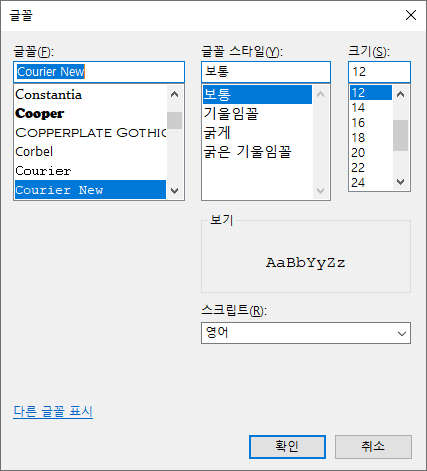Pick font size 16
Image resolution: width=427 pixels, height=471 pixels.
coord(371,123)
